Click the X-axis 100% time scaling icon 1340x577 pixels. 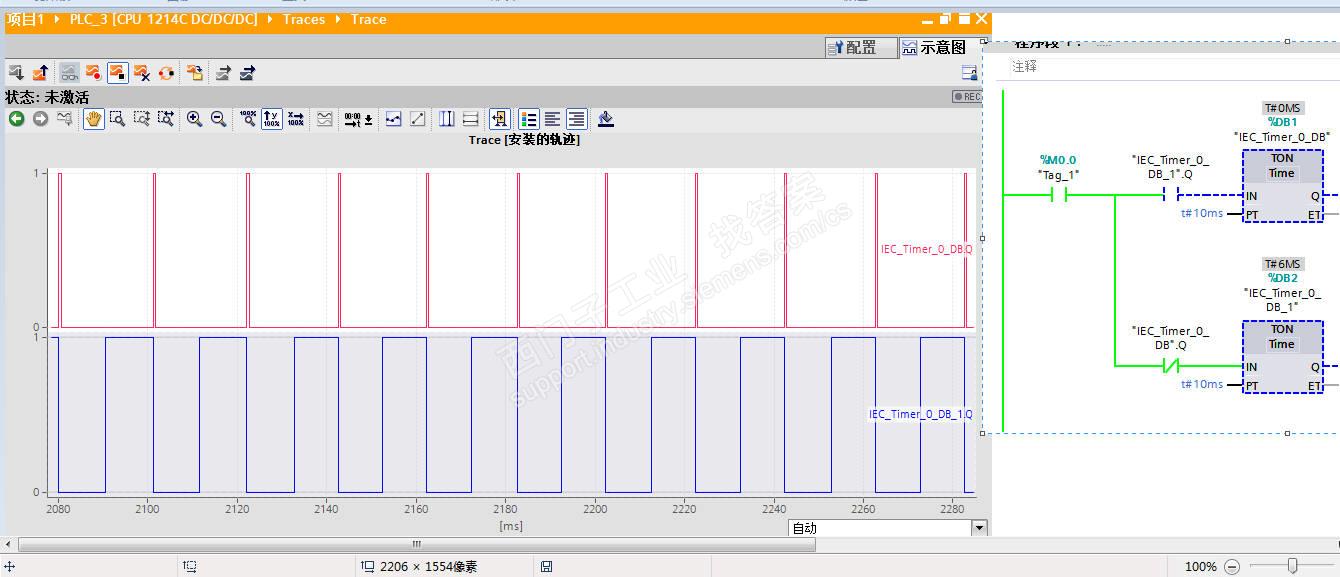(x=296, y=119)
